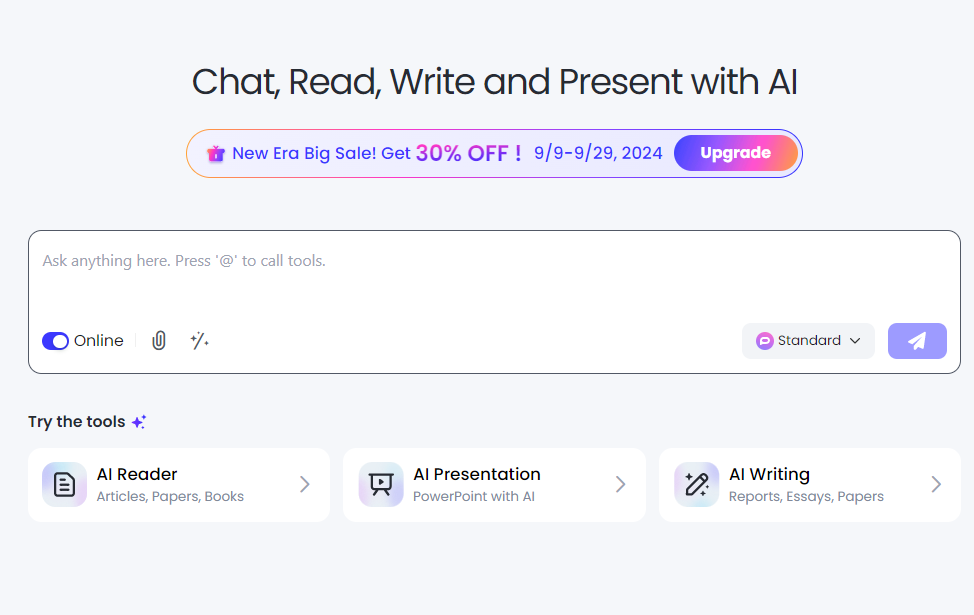Screen dimensions: 974x615
Task: Click the gift box sale icon
Action: (x=215, y=154)
